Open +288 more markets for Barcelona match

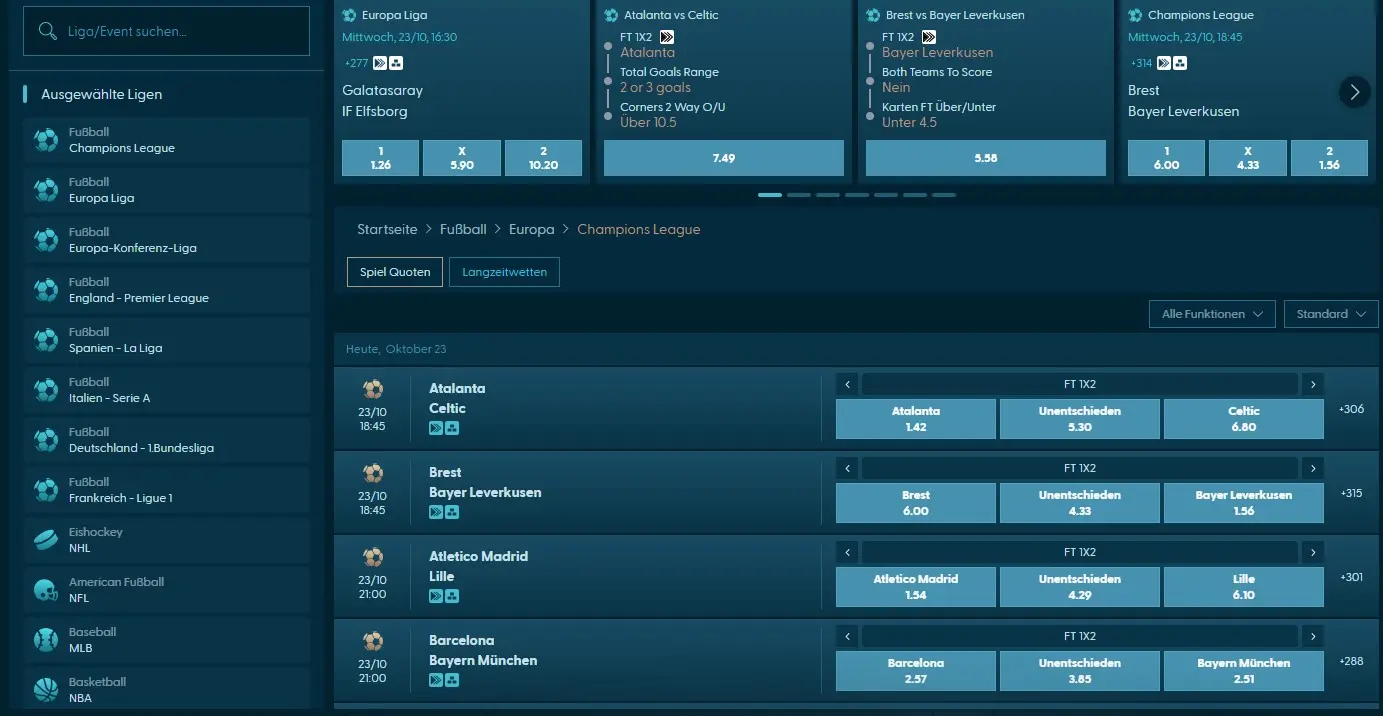[x=1351, y=661]
